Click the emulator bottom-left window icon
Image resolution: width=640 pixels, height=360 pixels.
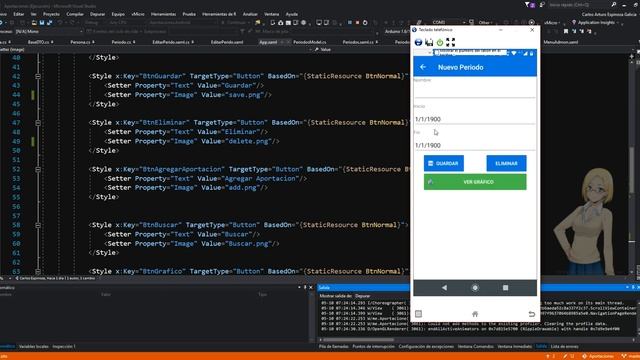click(x=418, y=314)
